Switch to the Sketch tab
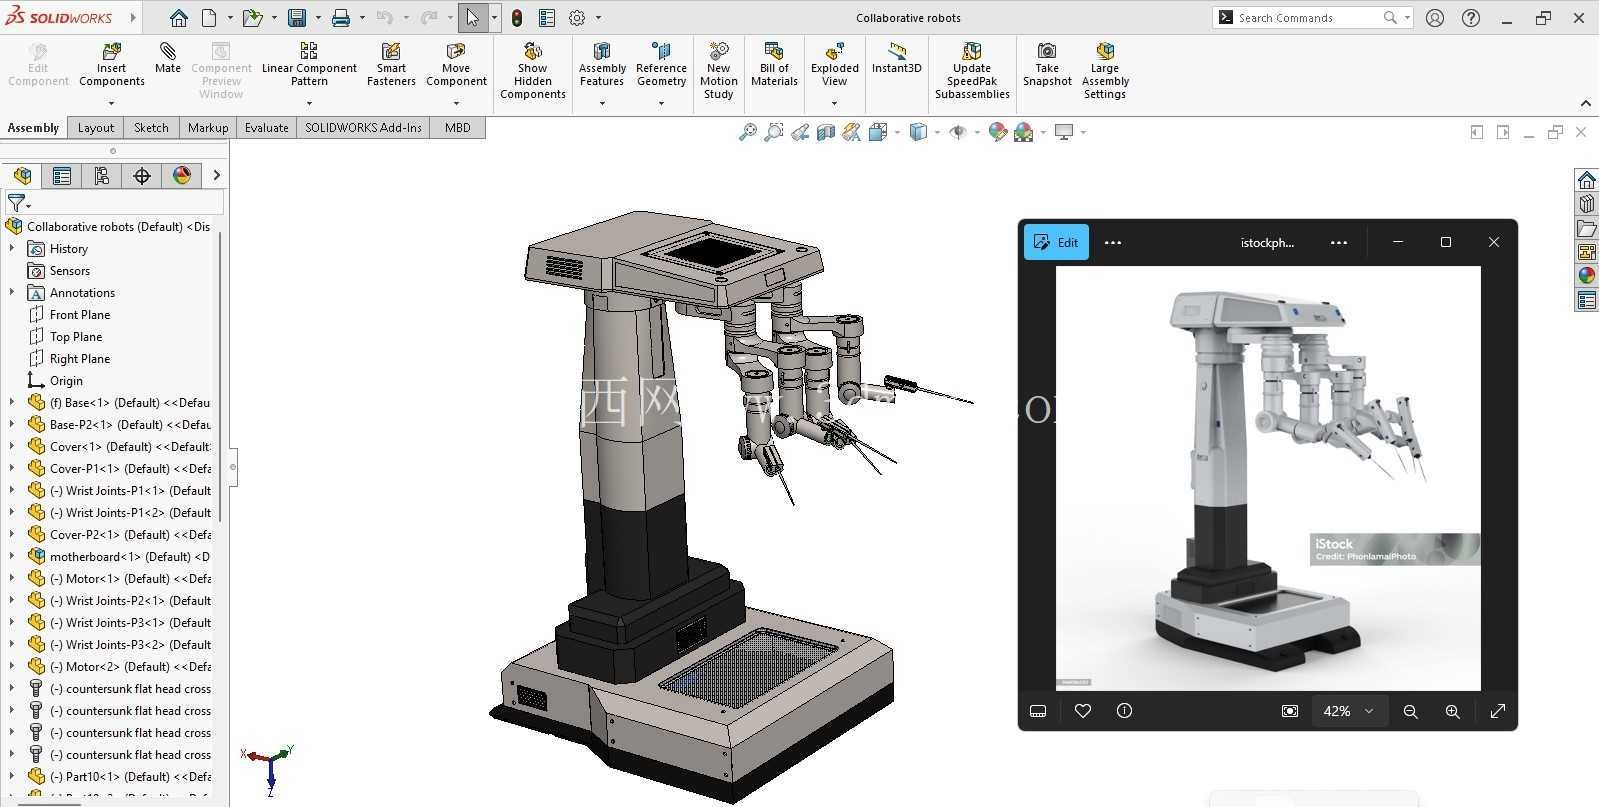Screen dimensions: 1599x807 pos(151,128)
